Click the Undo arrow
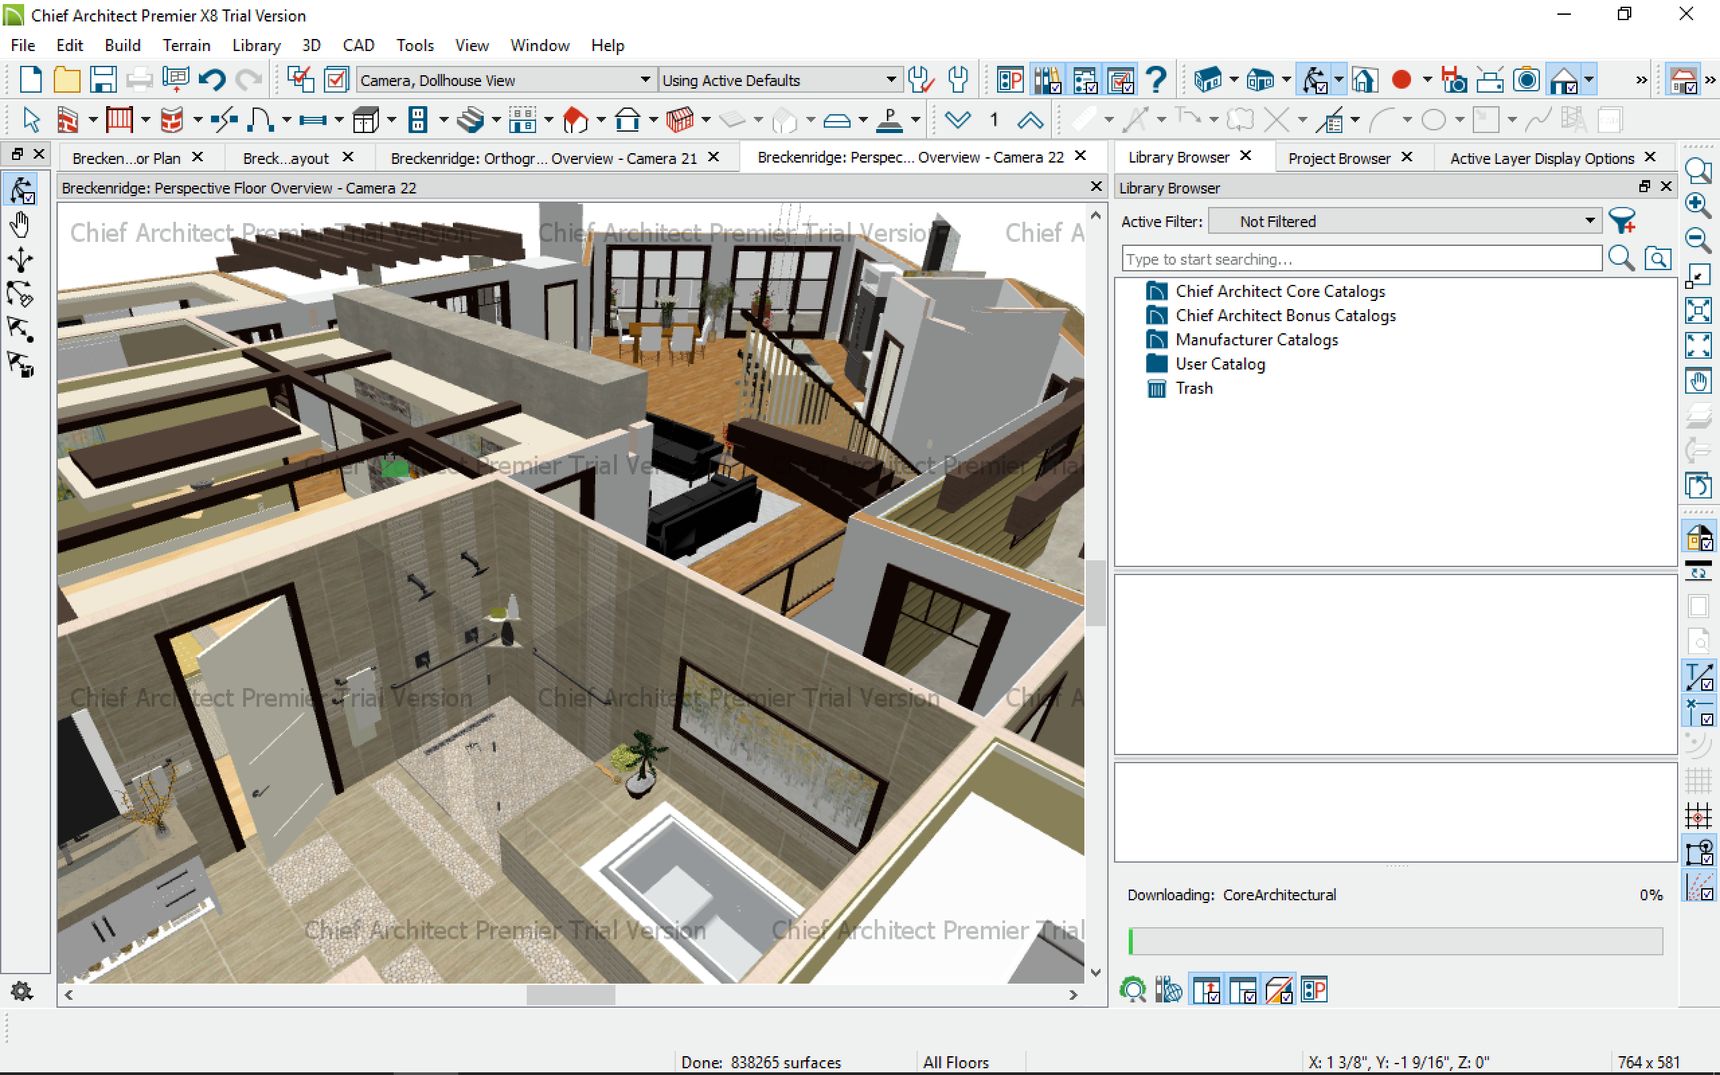 (x=212, y=80)
